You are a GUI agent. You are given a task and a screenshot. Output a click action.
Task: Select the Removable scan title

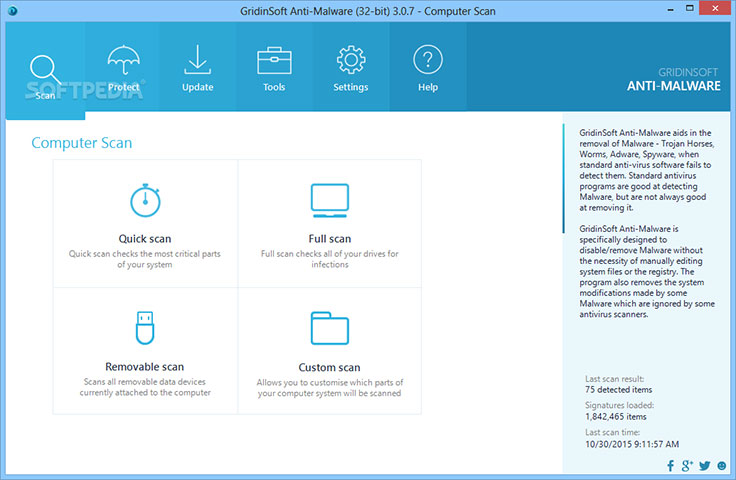(x=145, y=366)
